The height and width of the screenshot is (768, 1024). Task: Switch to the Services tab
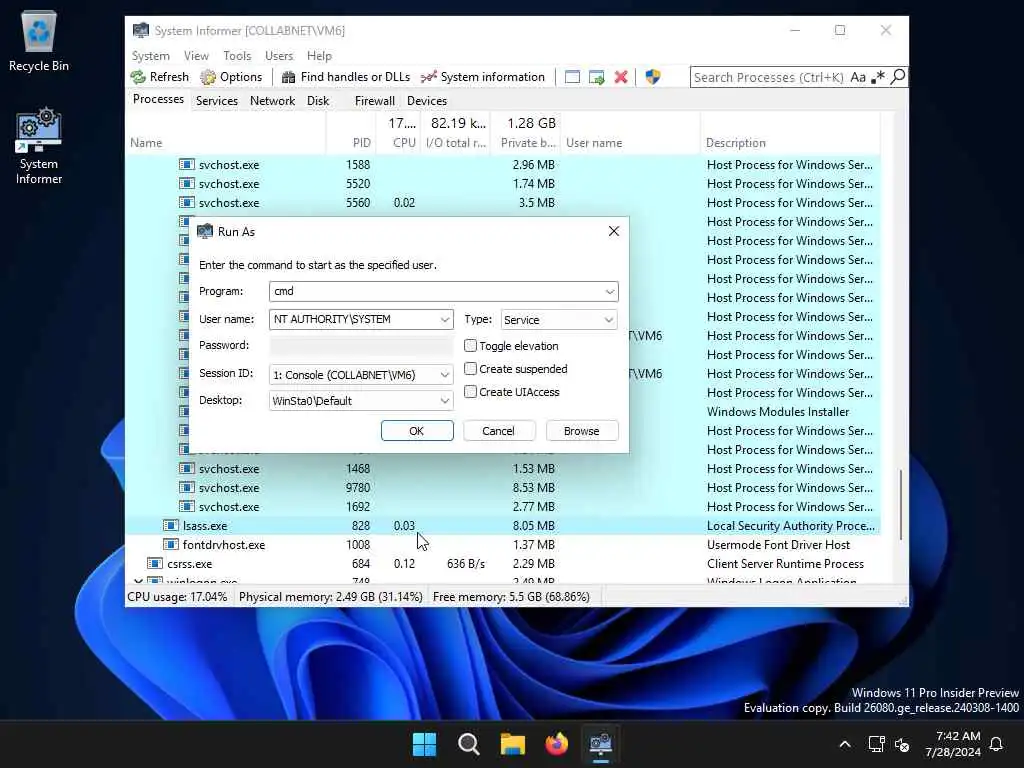pyautogui.click(x=217, y=101)
